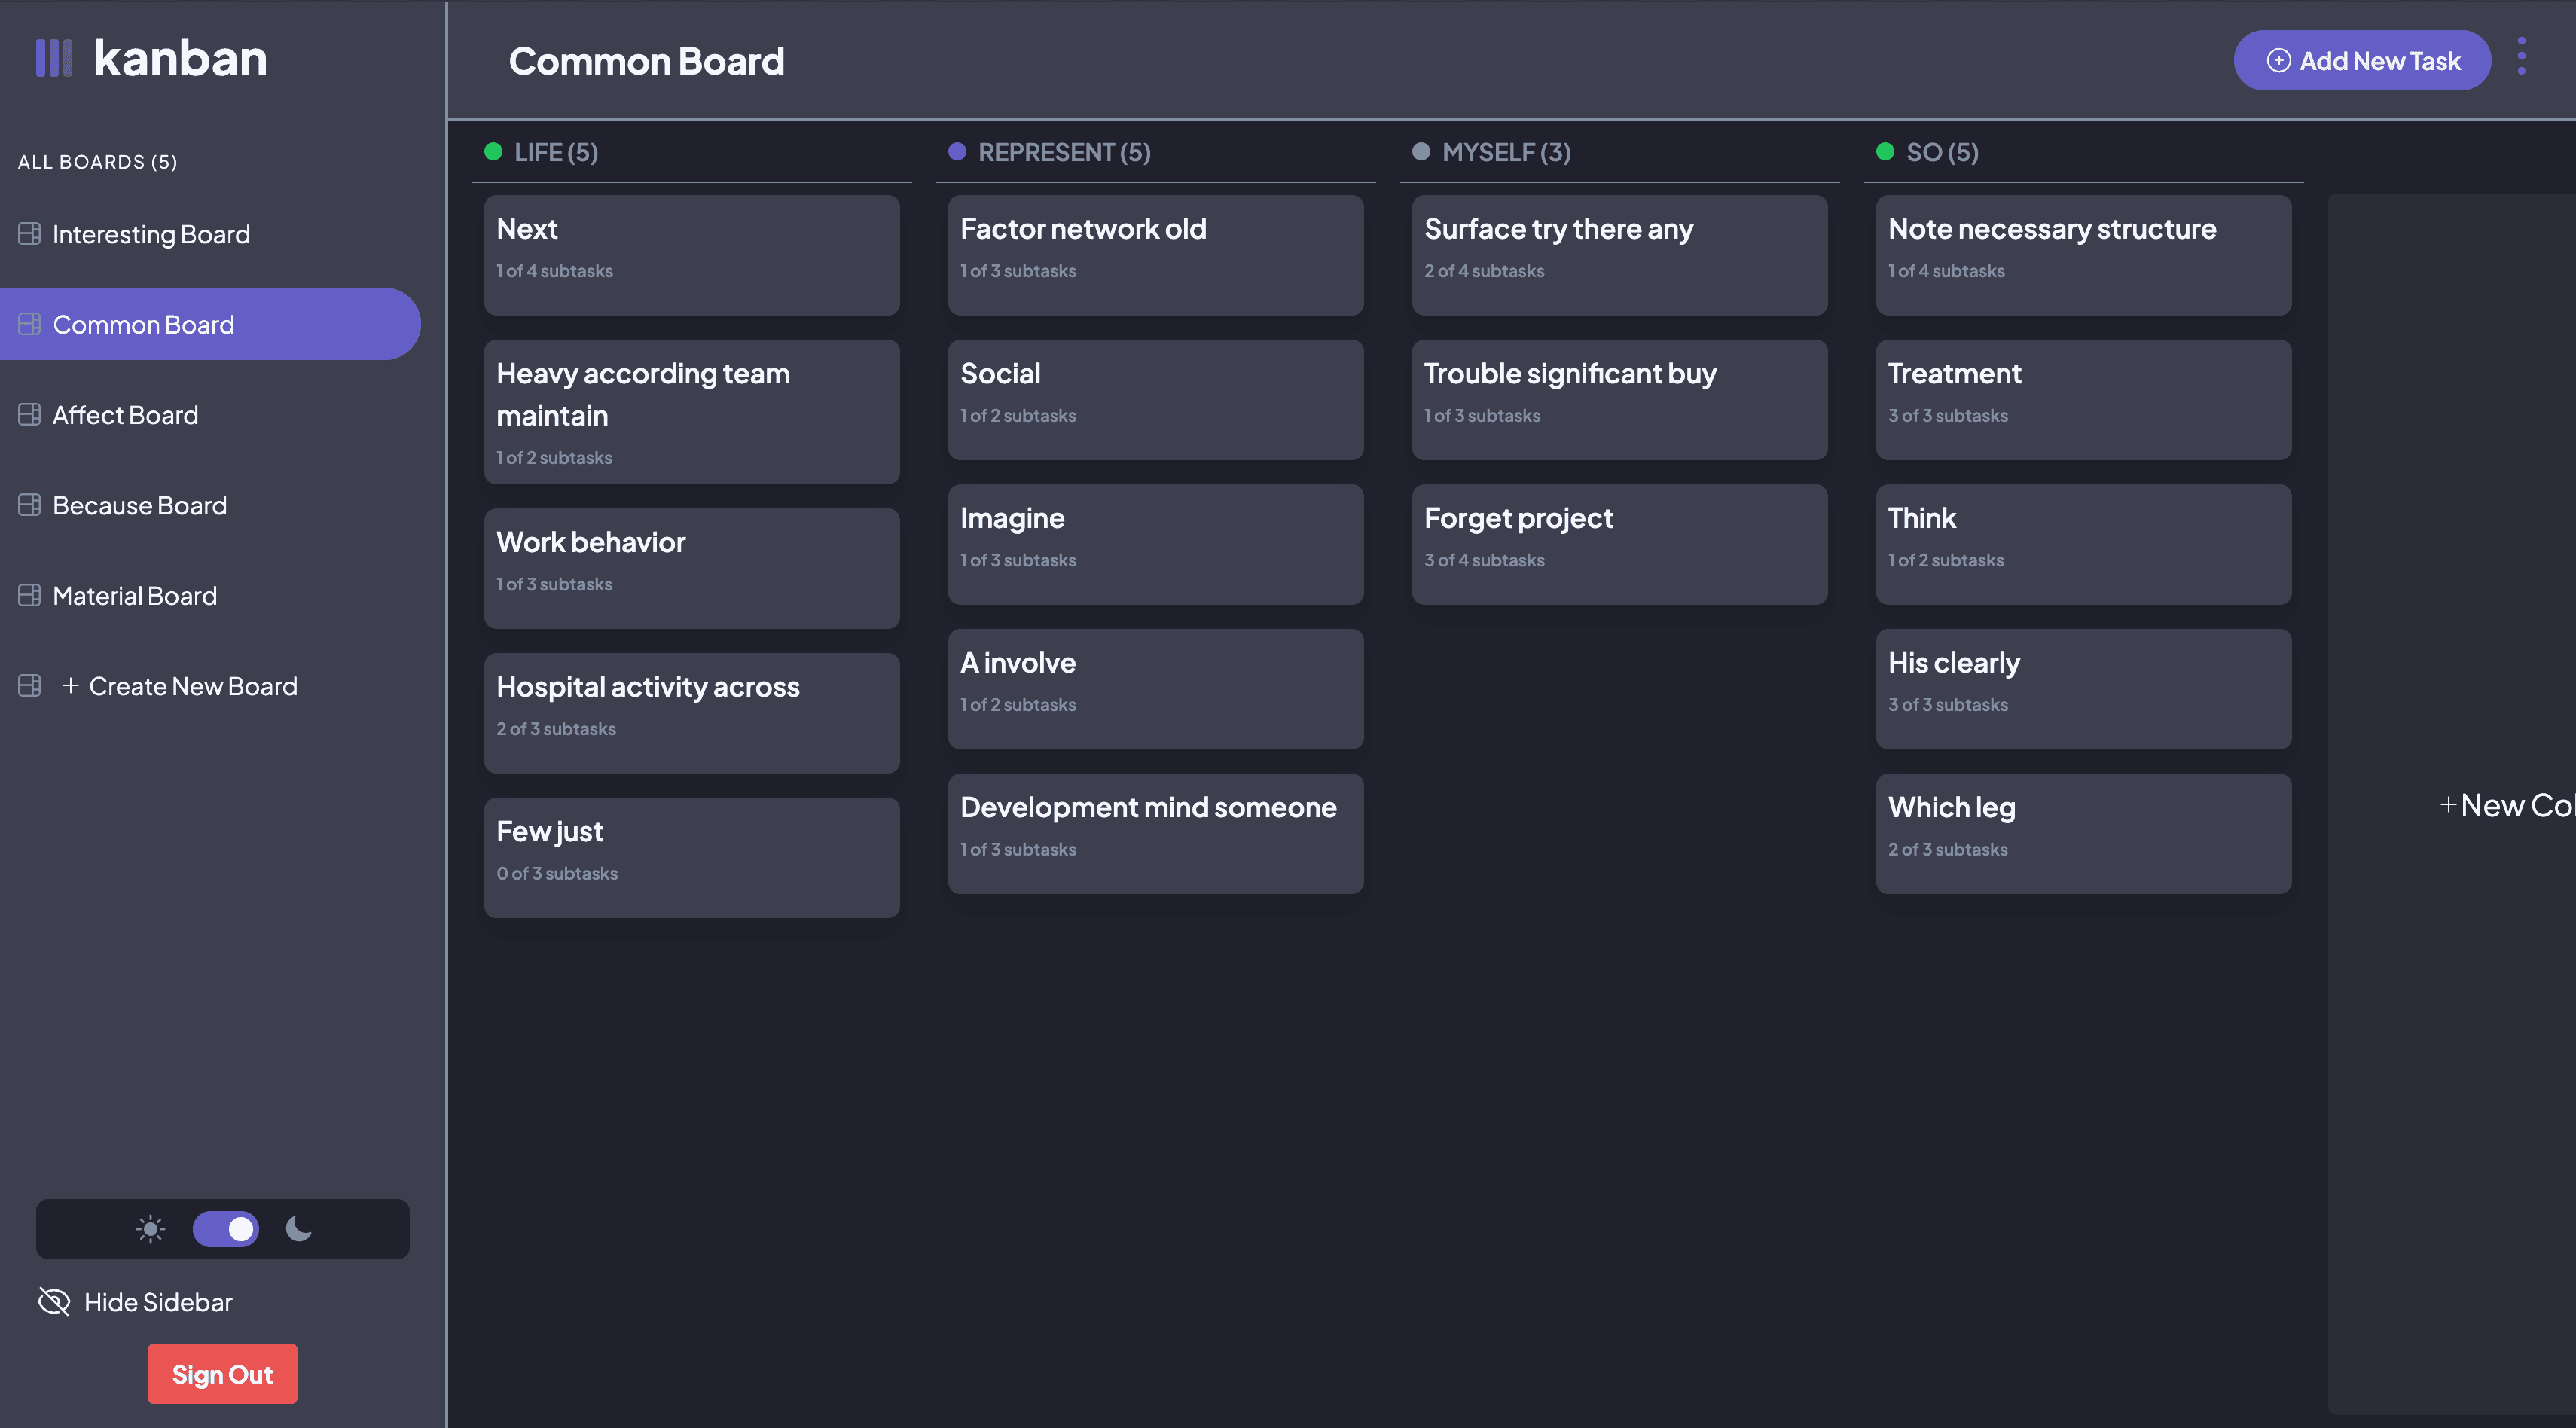
Task: Select the Interesting Board grid icon
Action: click(29, 233)
